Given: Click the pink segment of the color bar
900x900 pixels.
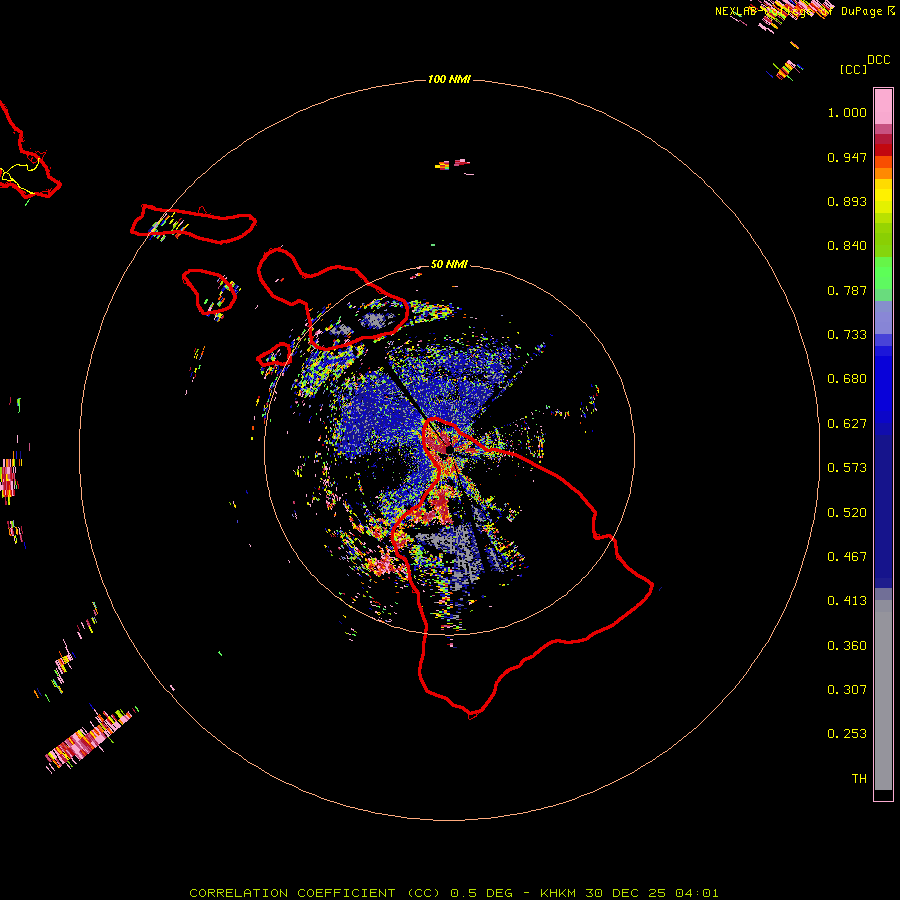Looking at the screenshot, I should pos(883,107).
